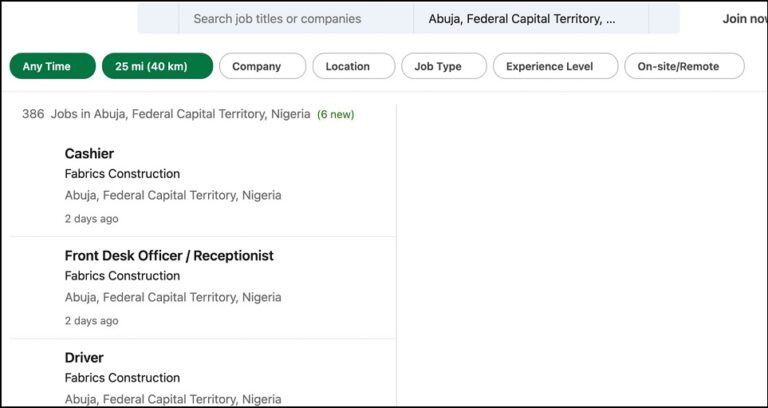Click Fabrics Construction under Front Desk Officer
Image resolution: width=768 pixels, height=408 pixels.
click(122, 276)
